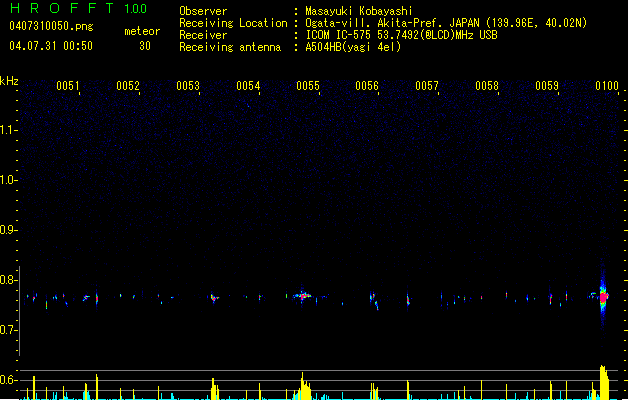Click the 0059 time marker

point(547,86)
